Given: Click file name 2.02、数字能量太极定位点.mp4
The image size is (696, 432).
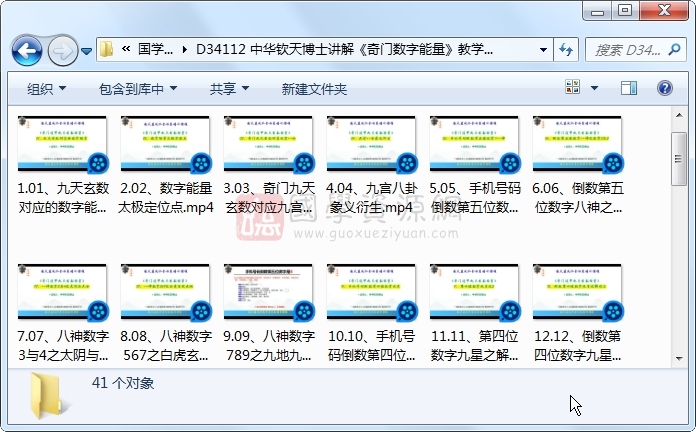Looking at the screenshot, I should tap(166, 198).
